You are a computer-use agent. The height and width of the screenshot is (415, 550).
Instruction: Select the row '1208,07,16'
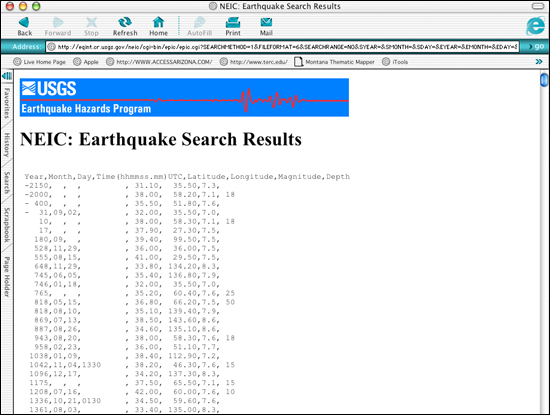coord(132,392)
